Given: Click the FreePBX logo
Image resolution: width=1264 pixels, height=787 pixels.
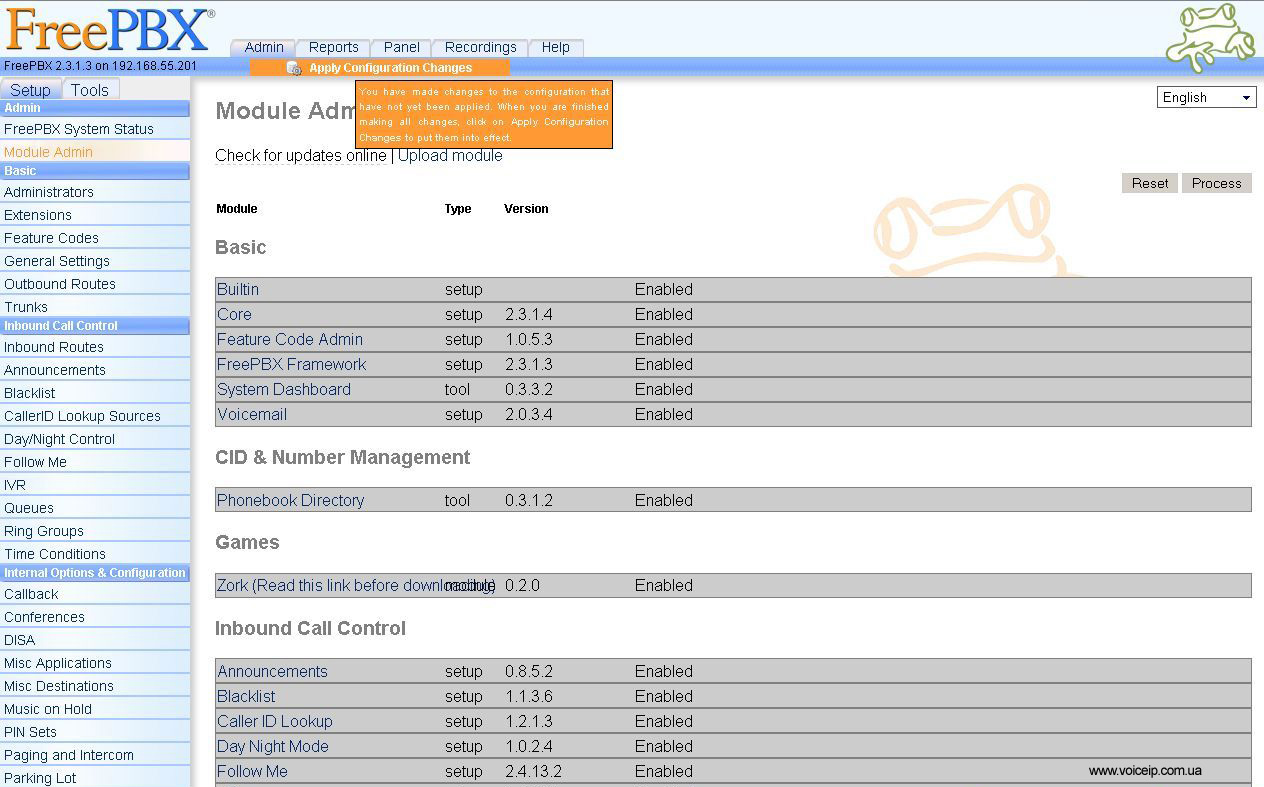Looking at the screenshot, I should pyautogui.click(x=108, y=30).
